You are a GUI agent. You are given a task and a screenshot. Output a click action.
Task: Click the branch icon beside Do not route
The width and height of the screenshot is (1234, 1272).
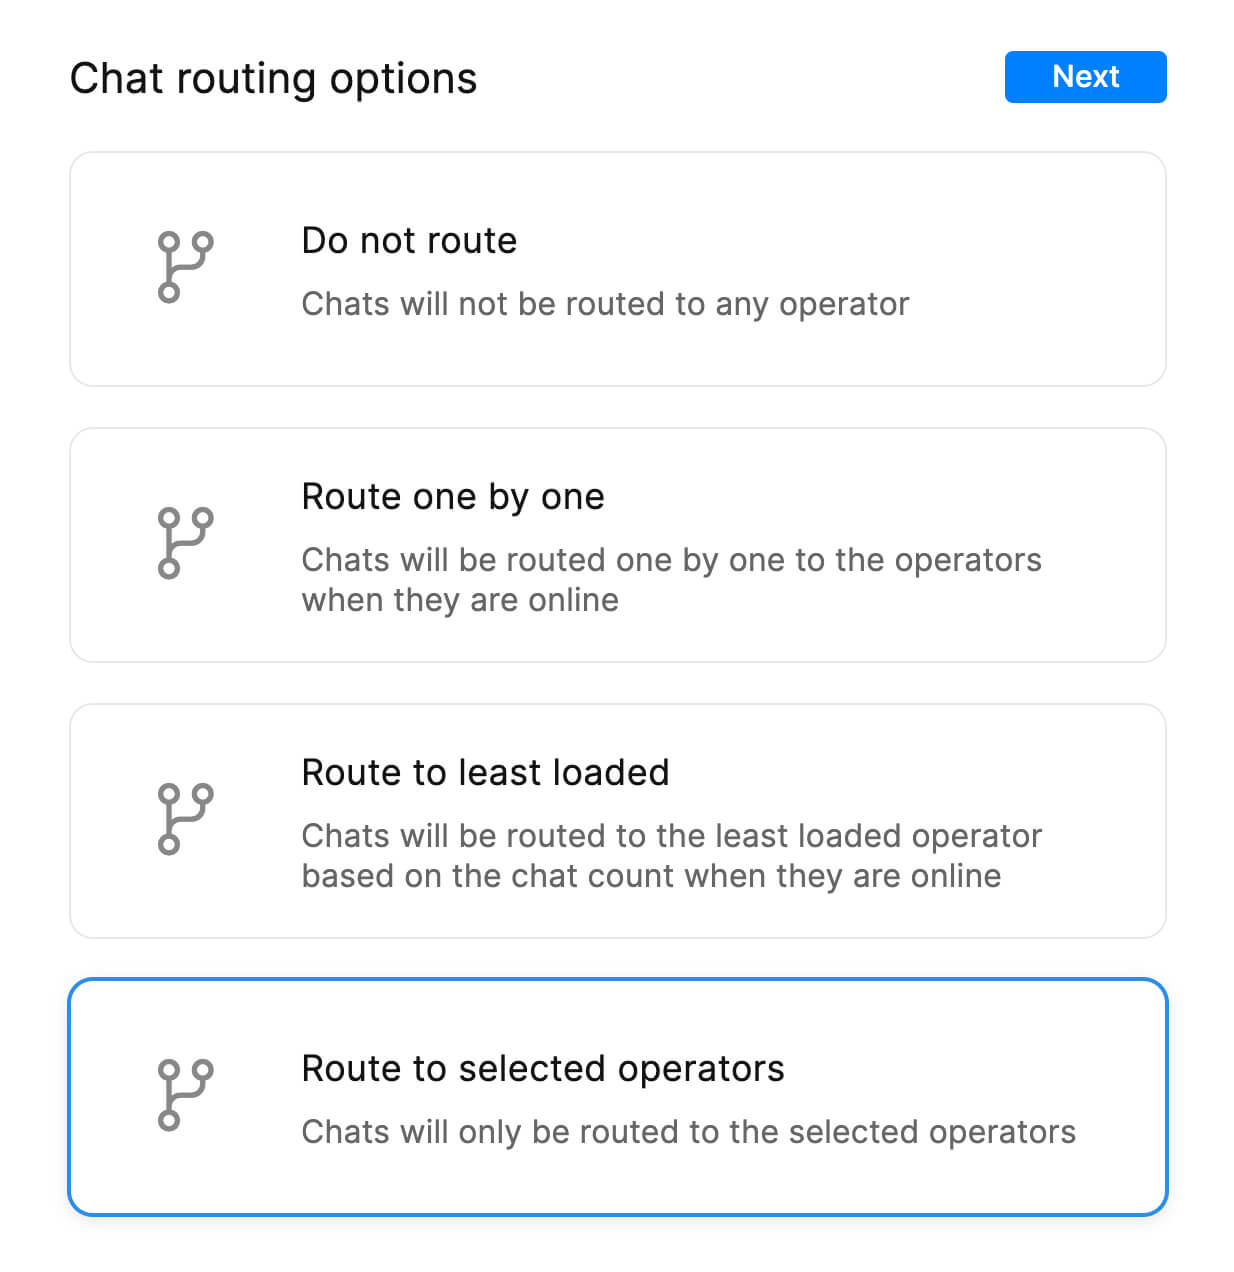coord(185,267)
